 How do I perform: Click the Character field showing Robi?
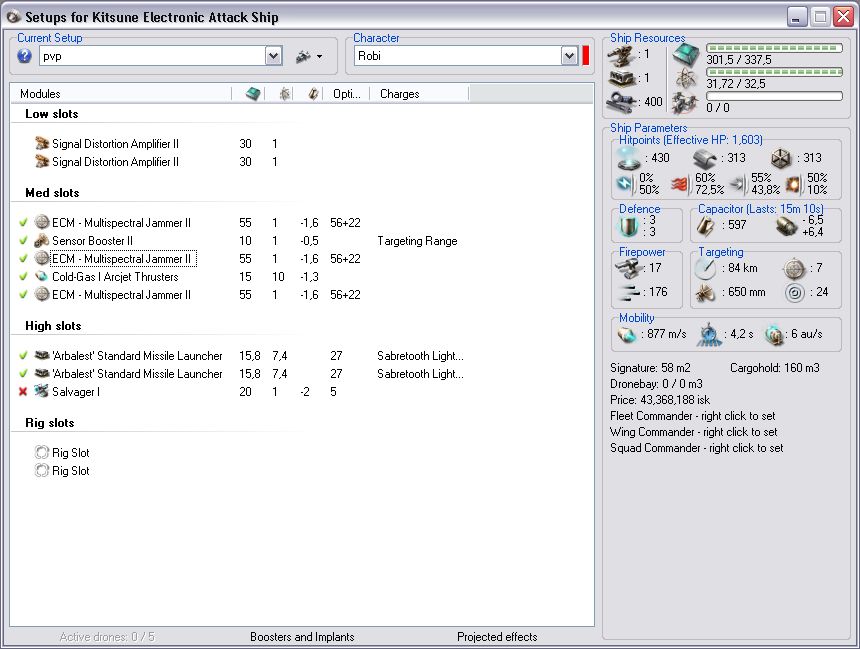(458, 56)
